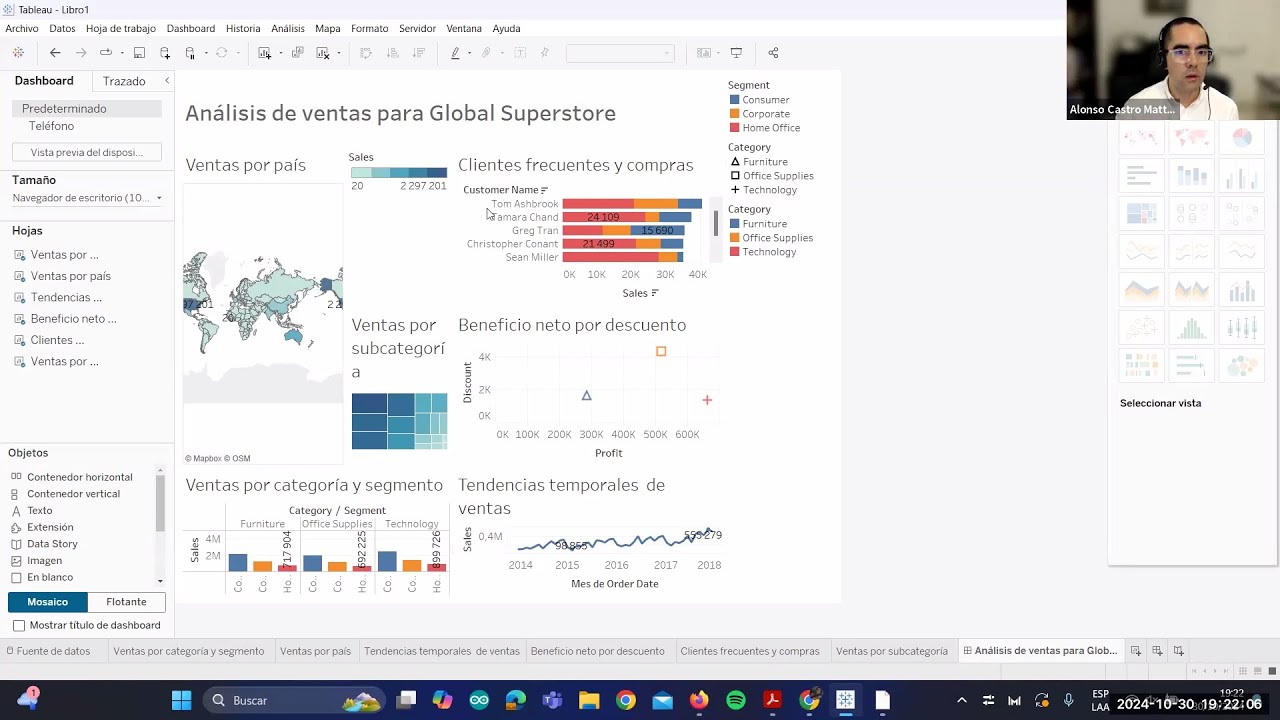Select the Flotante layout toggle
The width and height of the screenshot is (1280, 720).
[x=126, y=602]
